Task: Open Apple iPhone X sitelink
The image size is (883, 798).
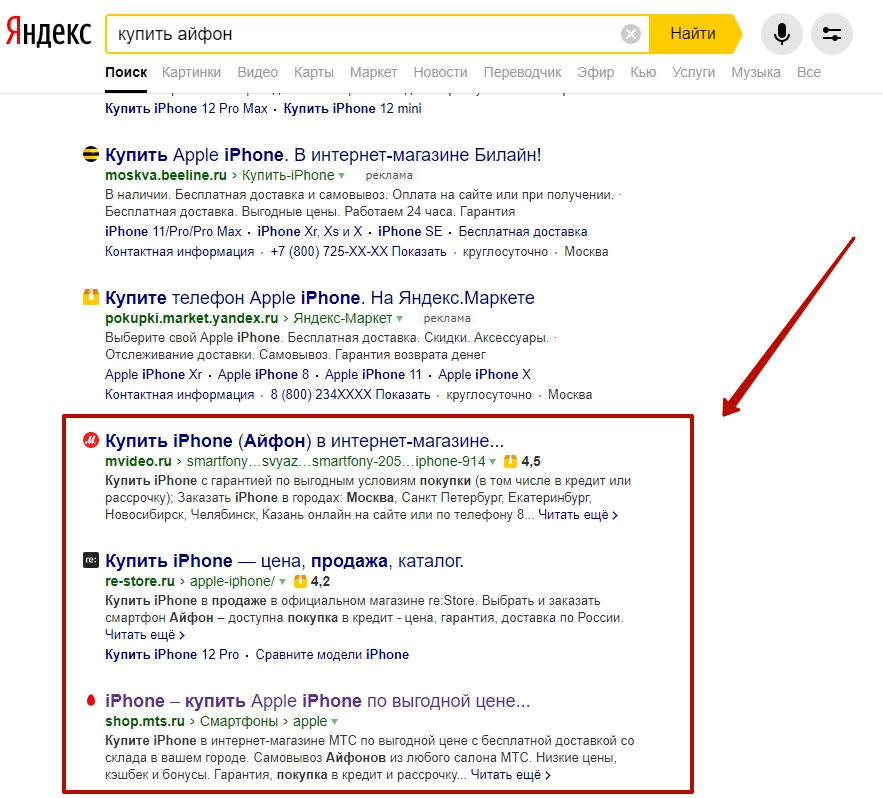Action: point(484,375)
